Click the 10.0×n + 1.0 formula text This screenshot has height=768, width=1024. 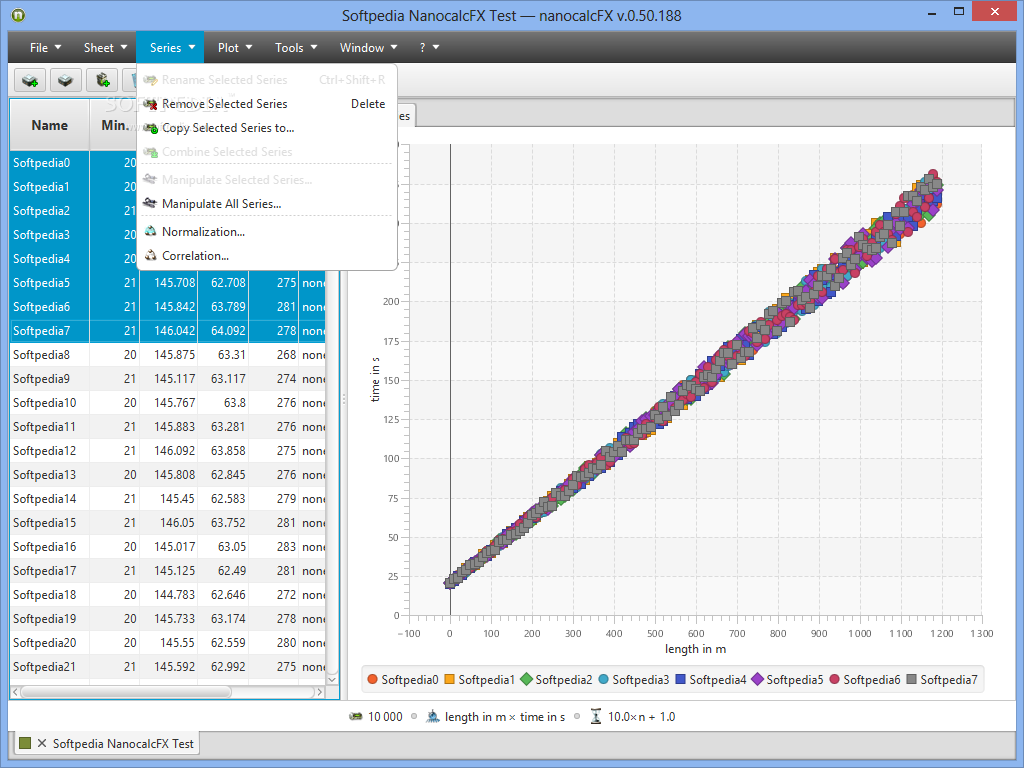pyautogui.click(x=642, y=717)
